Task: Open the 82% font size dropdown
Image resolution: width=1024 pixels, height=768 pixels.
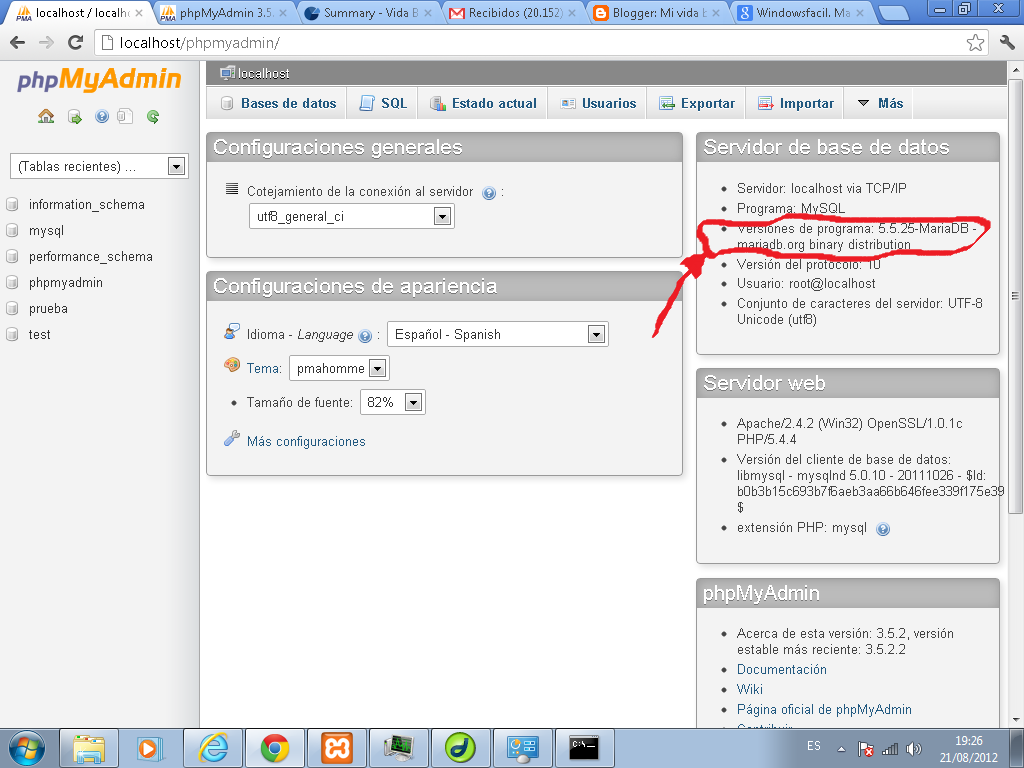Action: (x=392, y=402)
